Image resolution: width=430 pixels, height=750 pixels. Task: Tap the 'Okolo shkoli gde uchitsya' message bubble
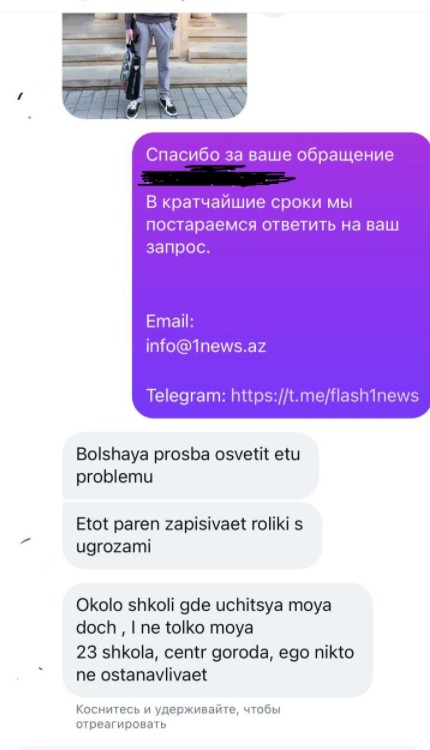pos(218,640)
